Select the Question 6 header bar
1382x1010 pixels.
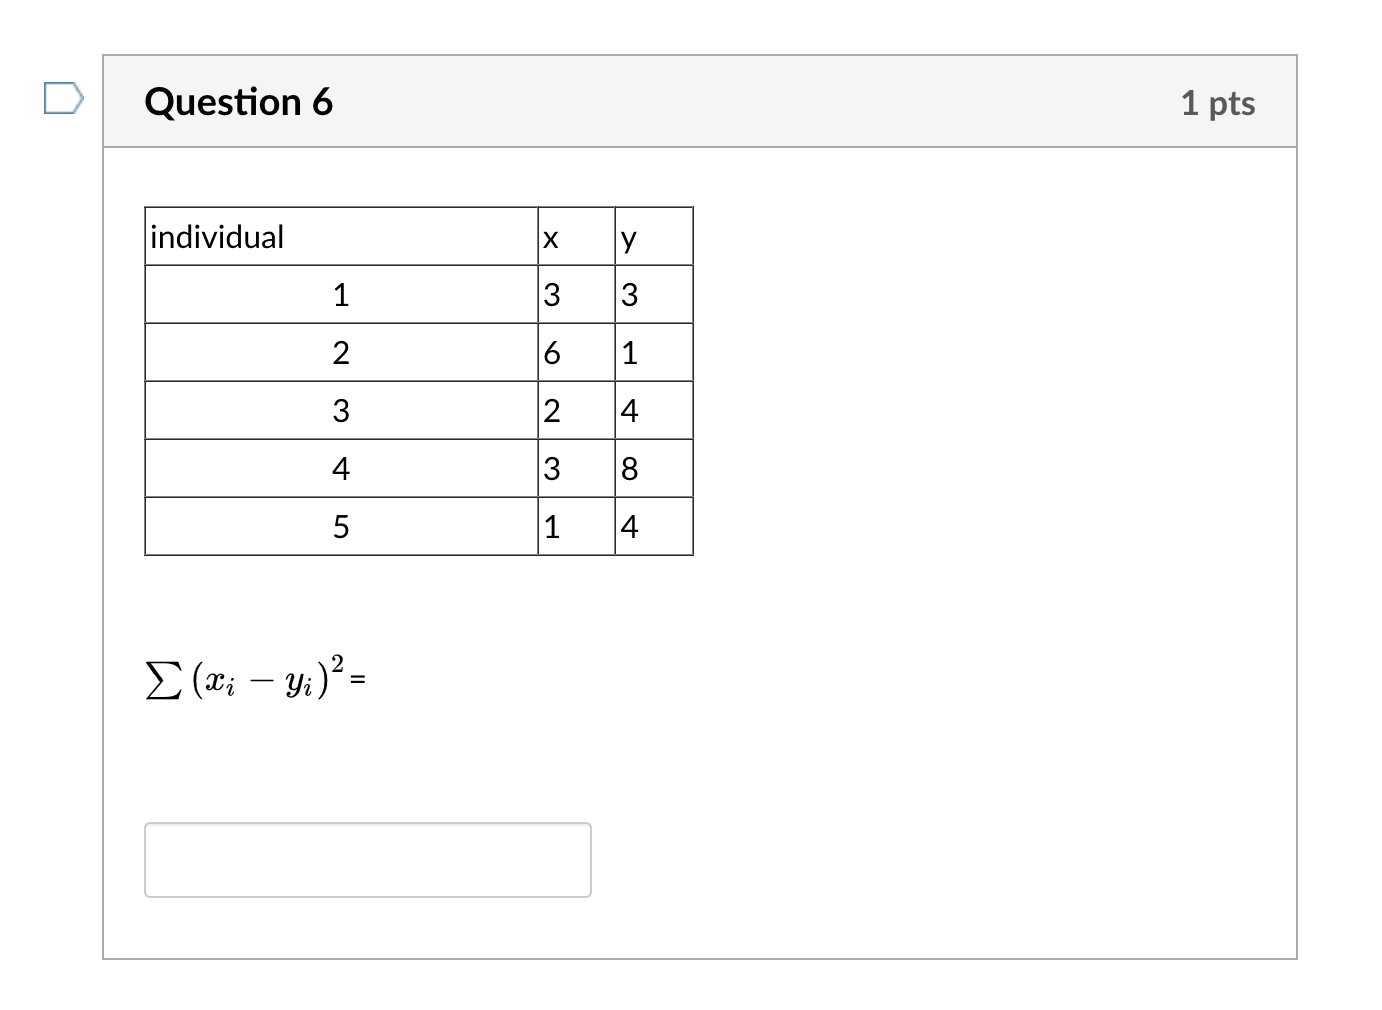(698, 100)
